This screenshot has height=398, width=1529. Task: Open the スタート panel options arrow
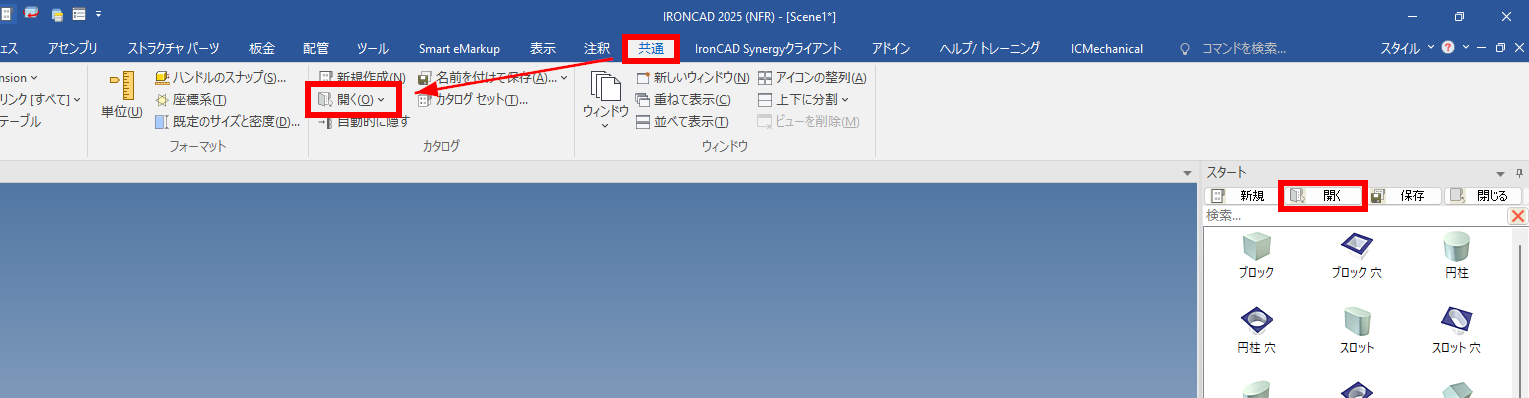coord(1500,173)
